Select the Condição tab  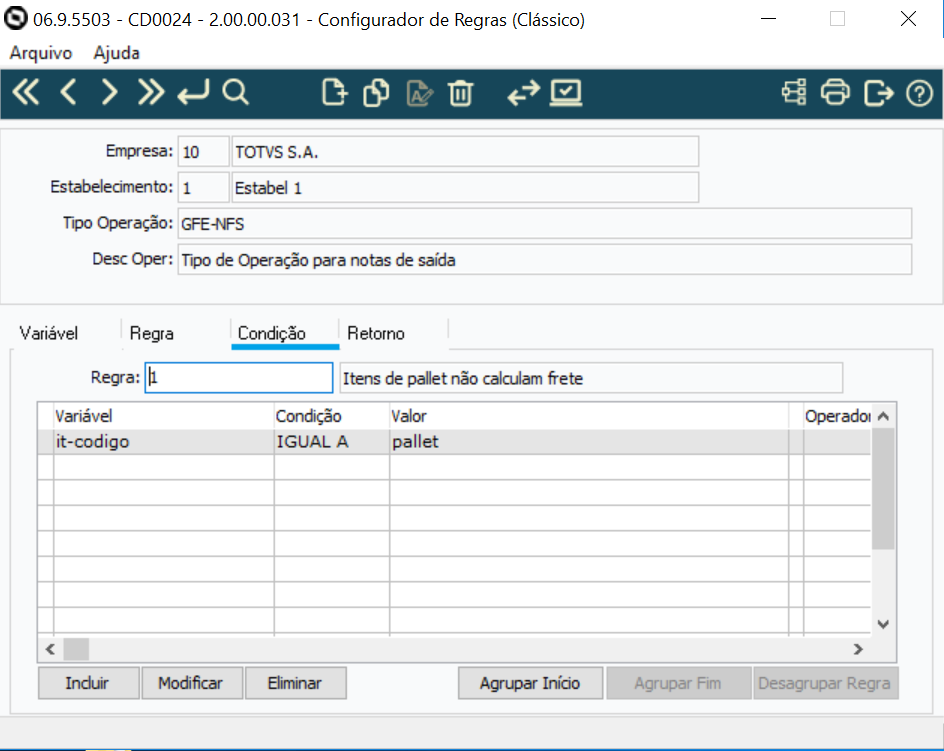[x=272, y=333]
